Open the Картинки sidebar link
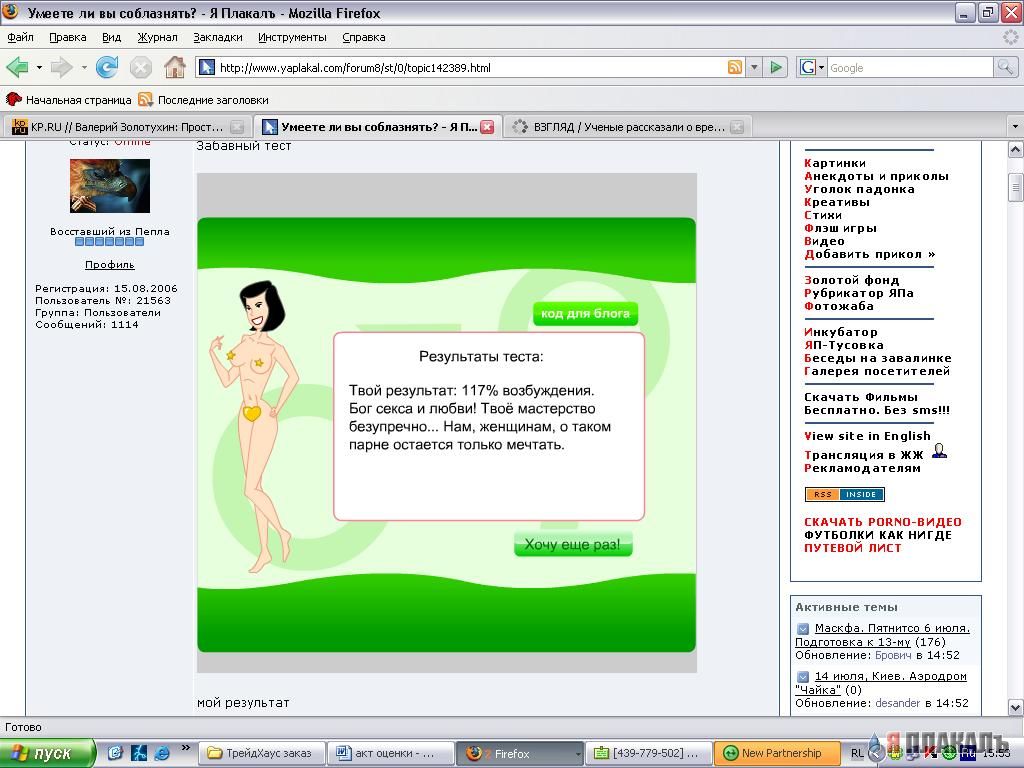Screen dimensions: 1024x768 (x=835, y=163)
